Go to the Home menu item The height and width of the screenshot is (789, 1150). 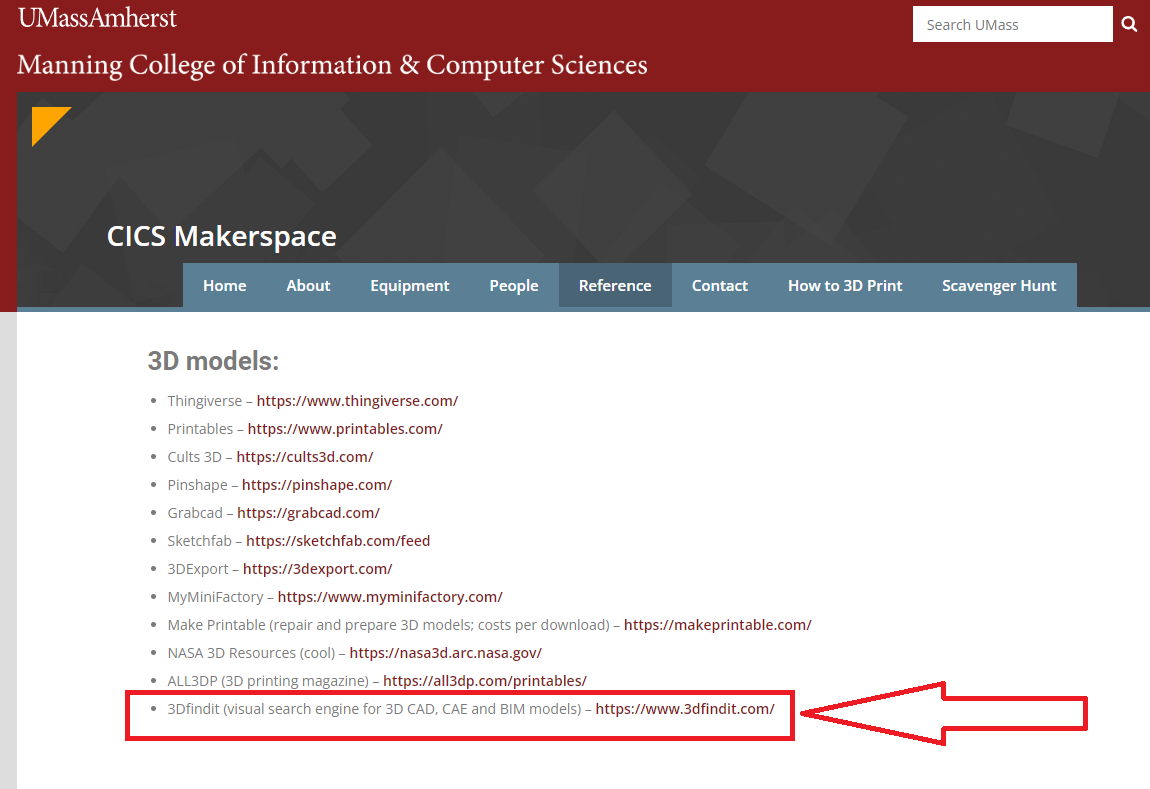(x=224, y=285)
